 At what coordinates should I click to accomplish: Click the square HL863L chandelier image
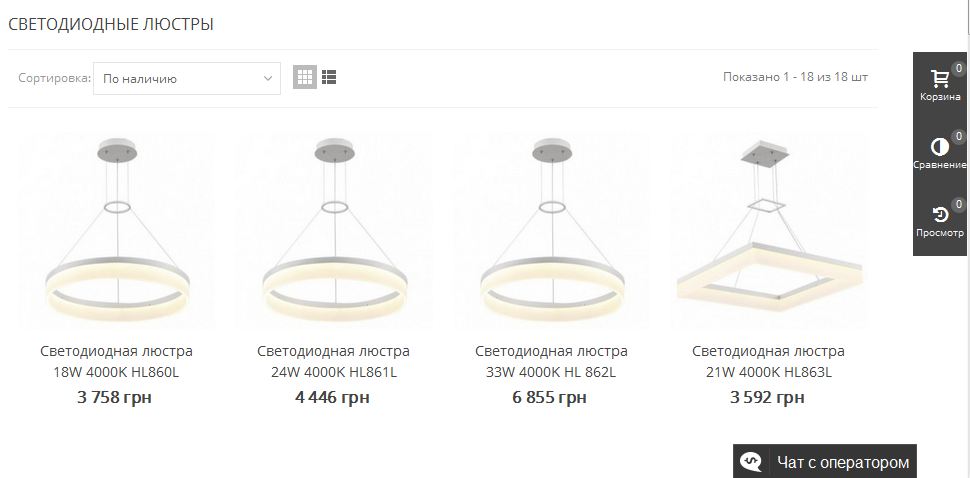(x=768, y=230)
